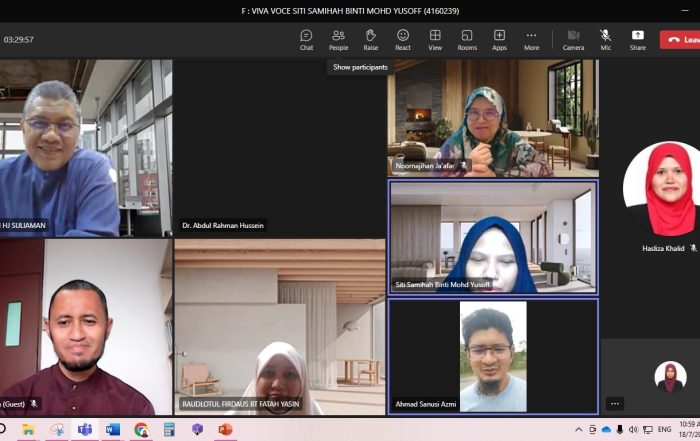
Task: Turn on the Camera
Action: point(573,39)
